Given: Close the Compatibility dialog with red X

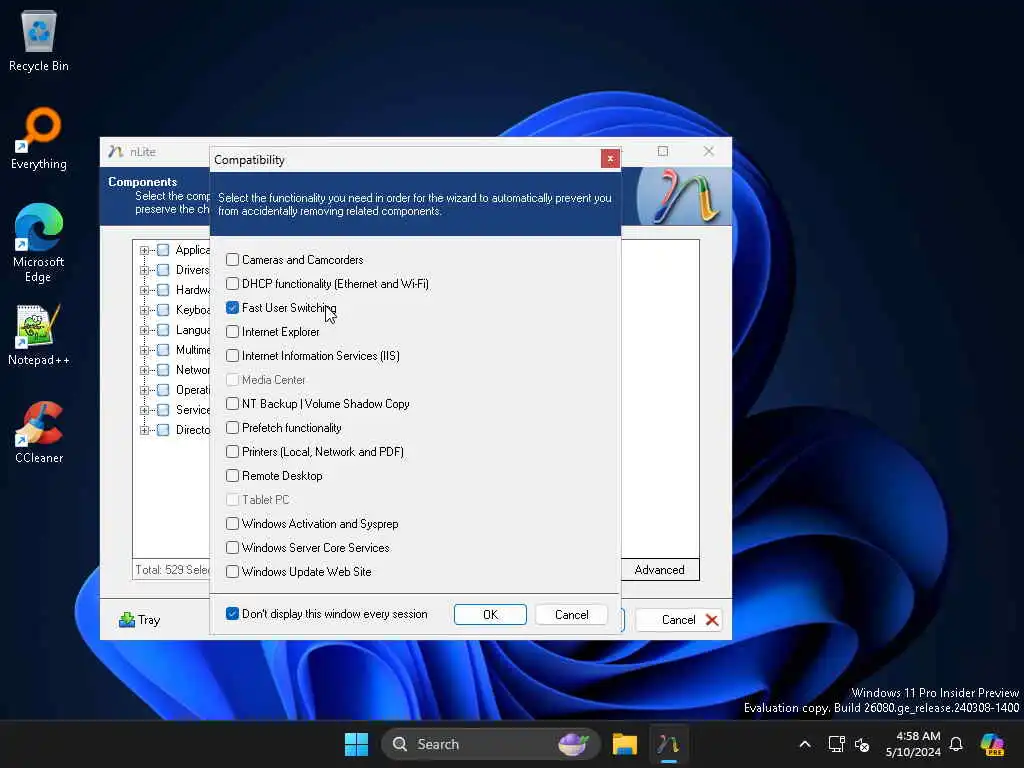Looking at the screenshot, I should click(610, 159).
